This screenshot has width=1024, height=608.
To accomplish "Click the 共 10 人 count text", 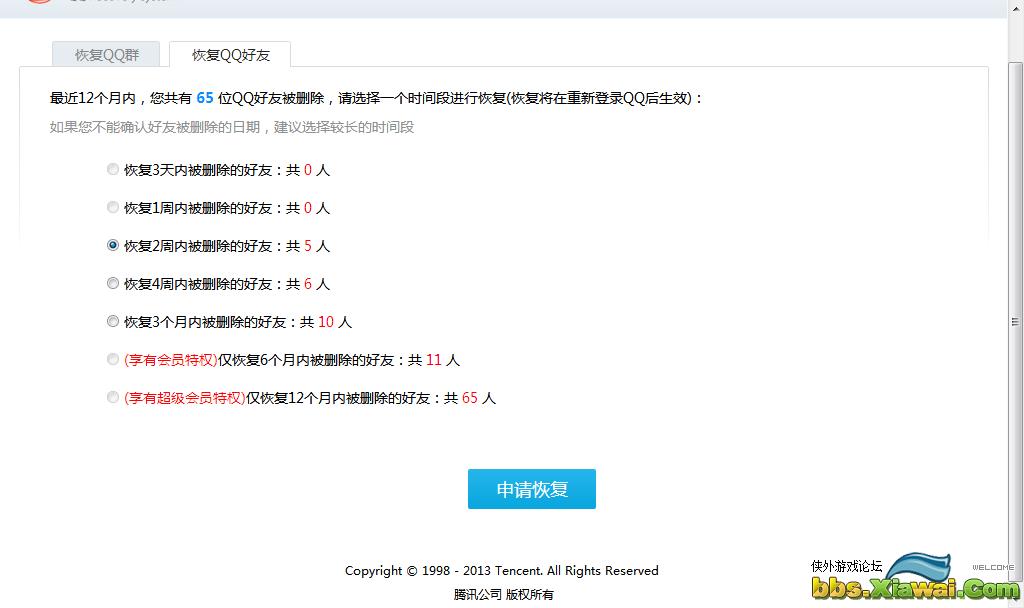I will click(326, 322).
